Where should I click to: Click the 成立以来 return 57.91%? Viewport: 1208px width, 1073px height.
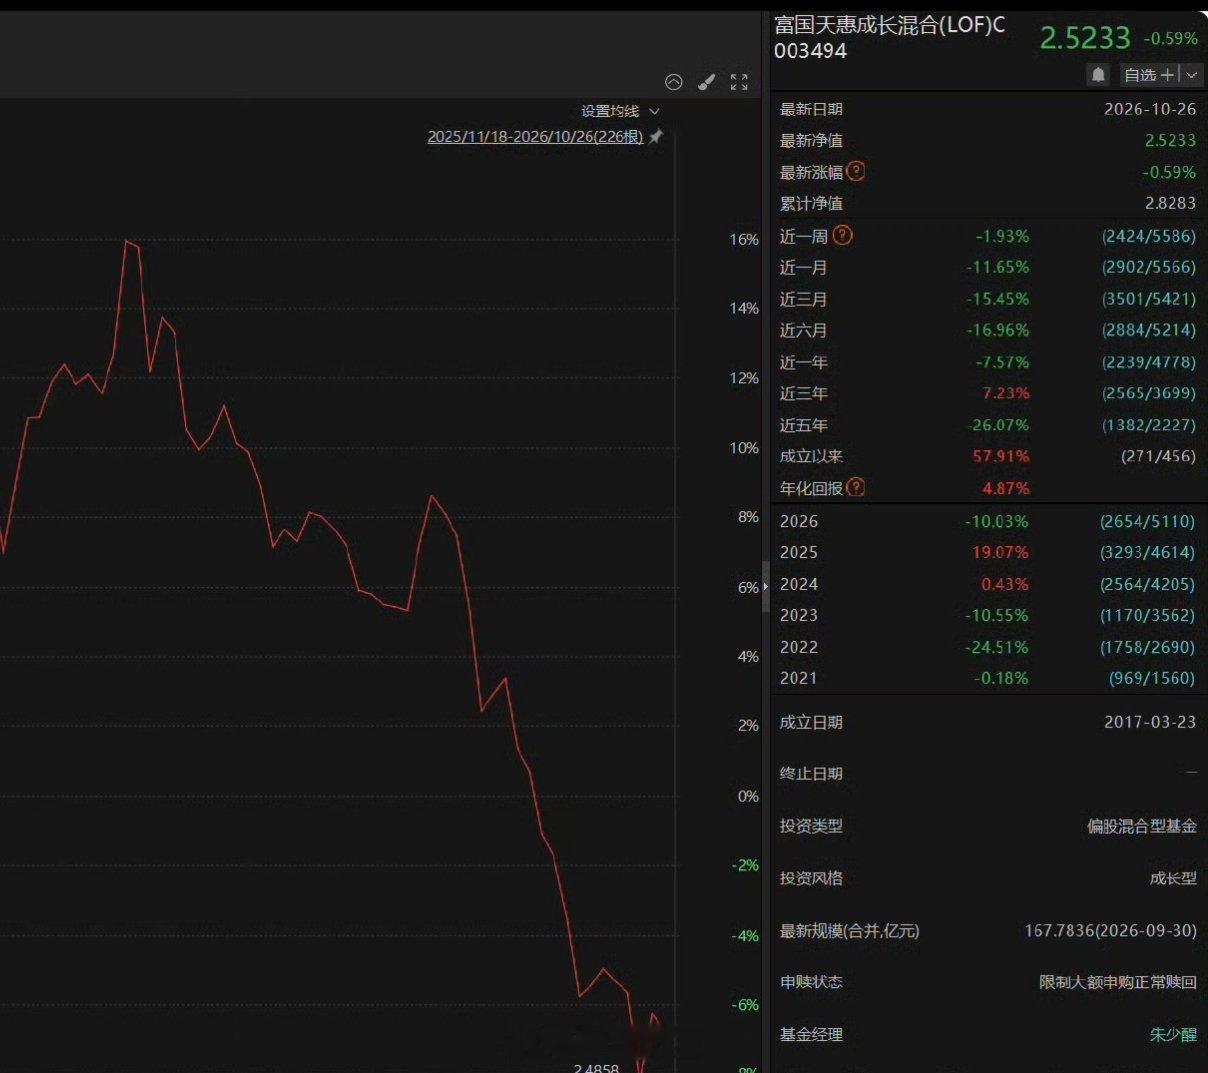tap(1001, 456)
